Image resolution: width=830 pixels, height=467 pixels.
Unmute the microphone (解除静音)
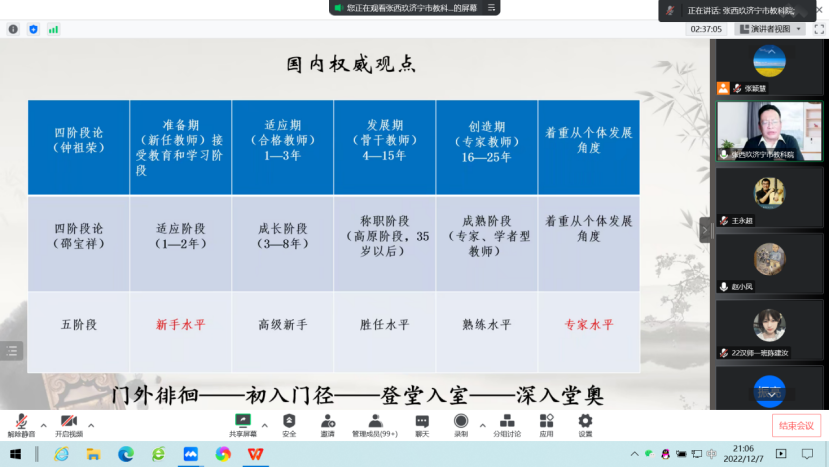click(x=20, y=423)
